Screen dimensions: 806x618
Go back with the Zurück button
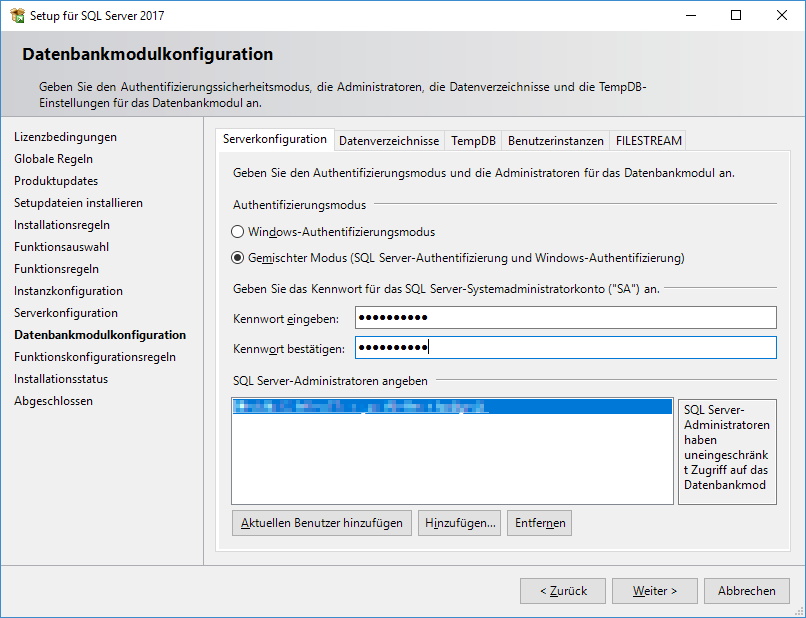tap(563, 591)
